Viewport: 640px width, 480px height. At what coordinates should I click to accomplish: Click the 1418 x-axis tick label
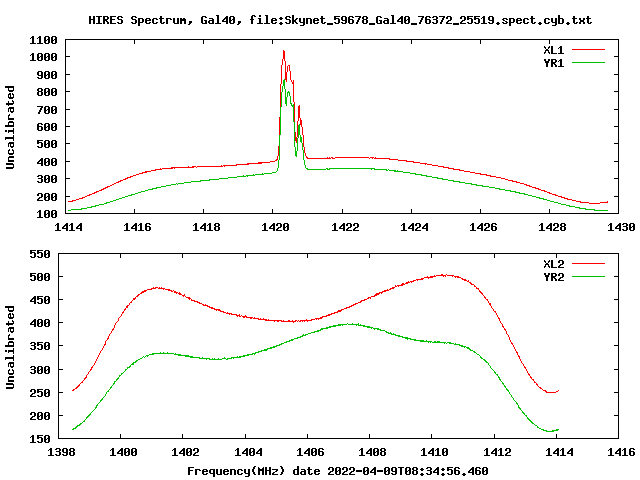coord(206,227)
